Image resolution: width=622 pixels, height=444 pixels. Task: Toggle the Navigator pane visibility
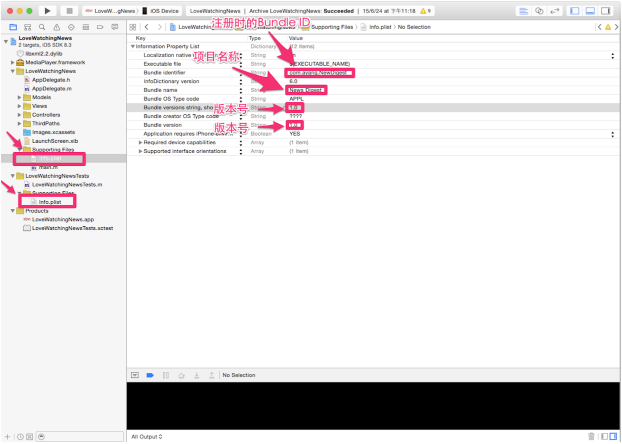[574, 11]
